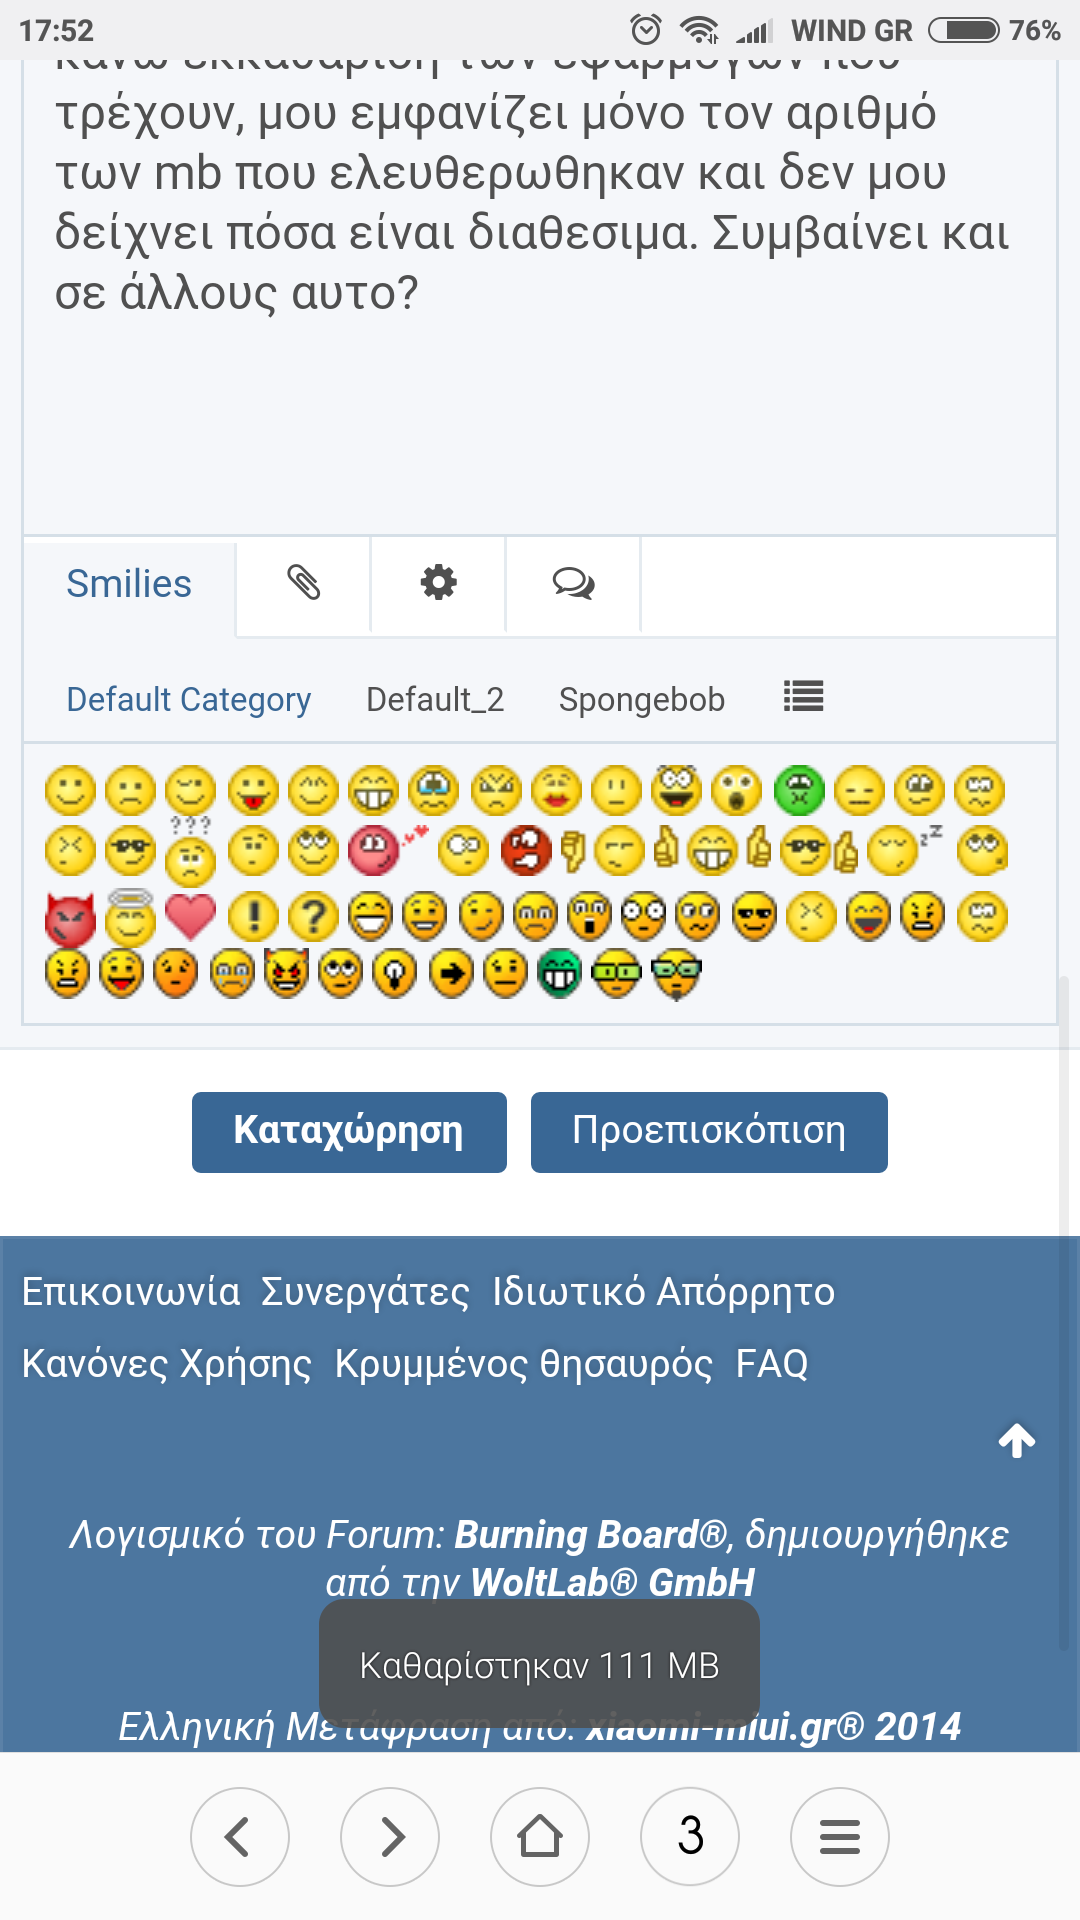The width and height of the screenshot is (1080, 1920).
Task: Tap the battery indicator
Action: (964, 30)
